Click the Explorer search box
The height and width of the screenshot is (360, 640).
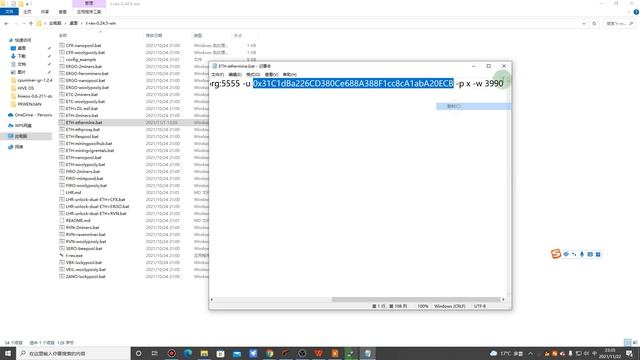[619, 23]
